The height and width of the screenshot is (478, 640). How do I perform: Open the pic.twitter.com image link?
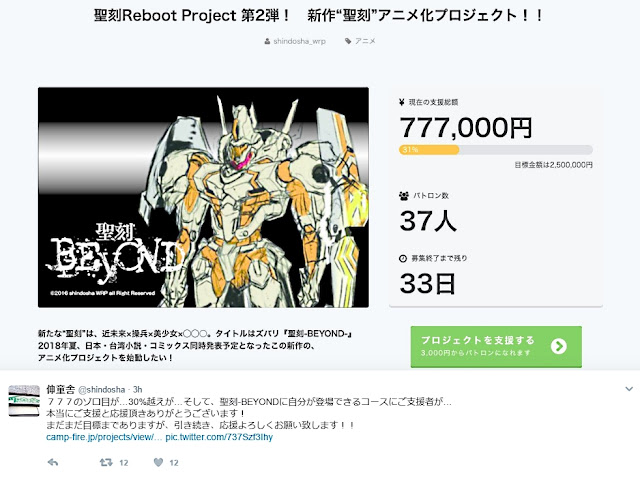coord(219,437)
